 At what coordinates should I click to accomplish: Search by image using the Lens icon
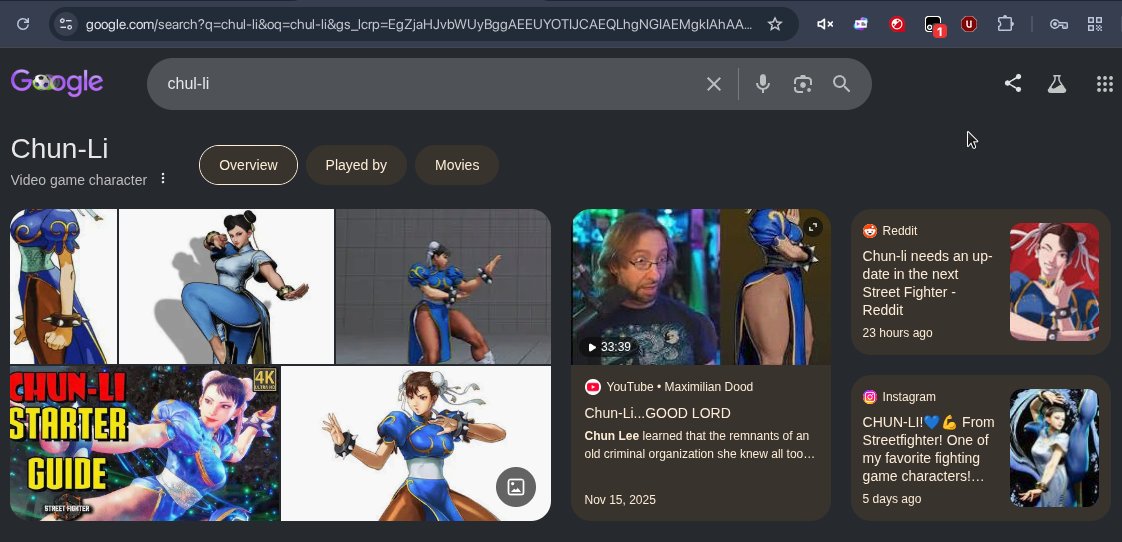coord(803,84)
